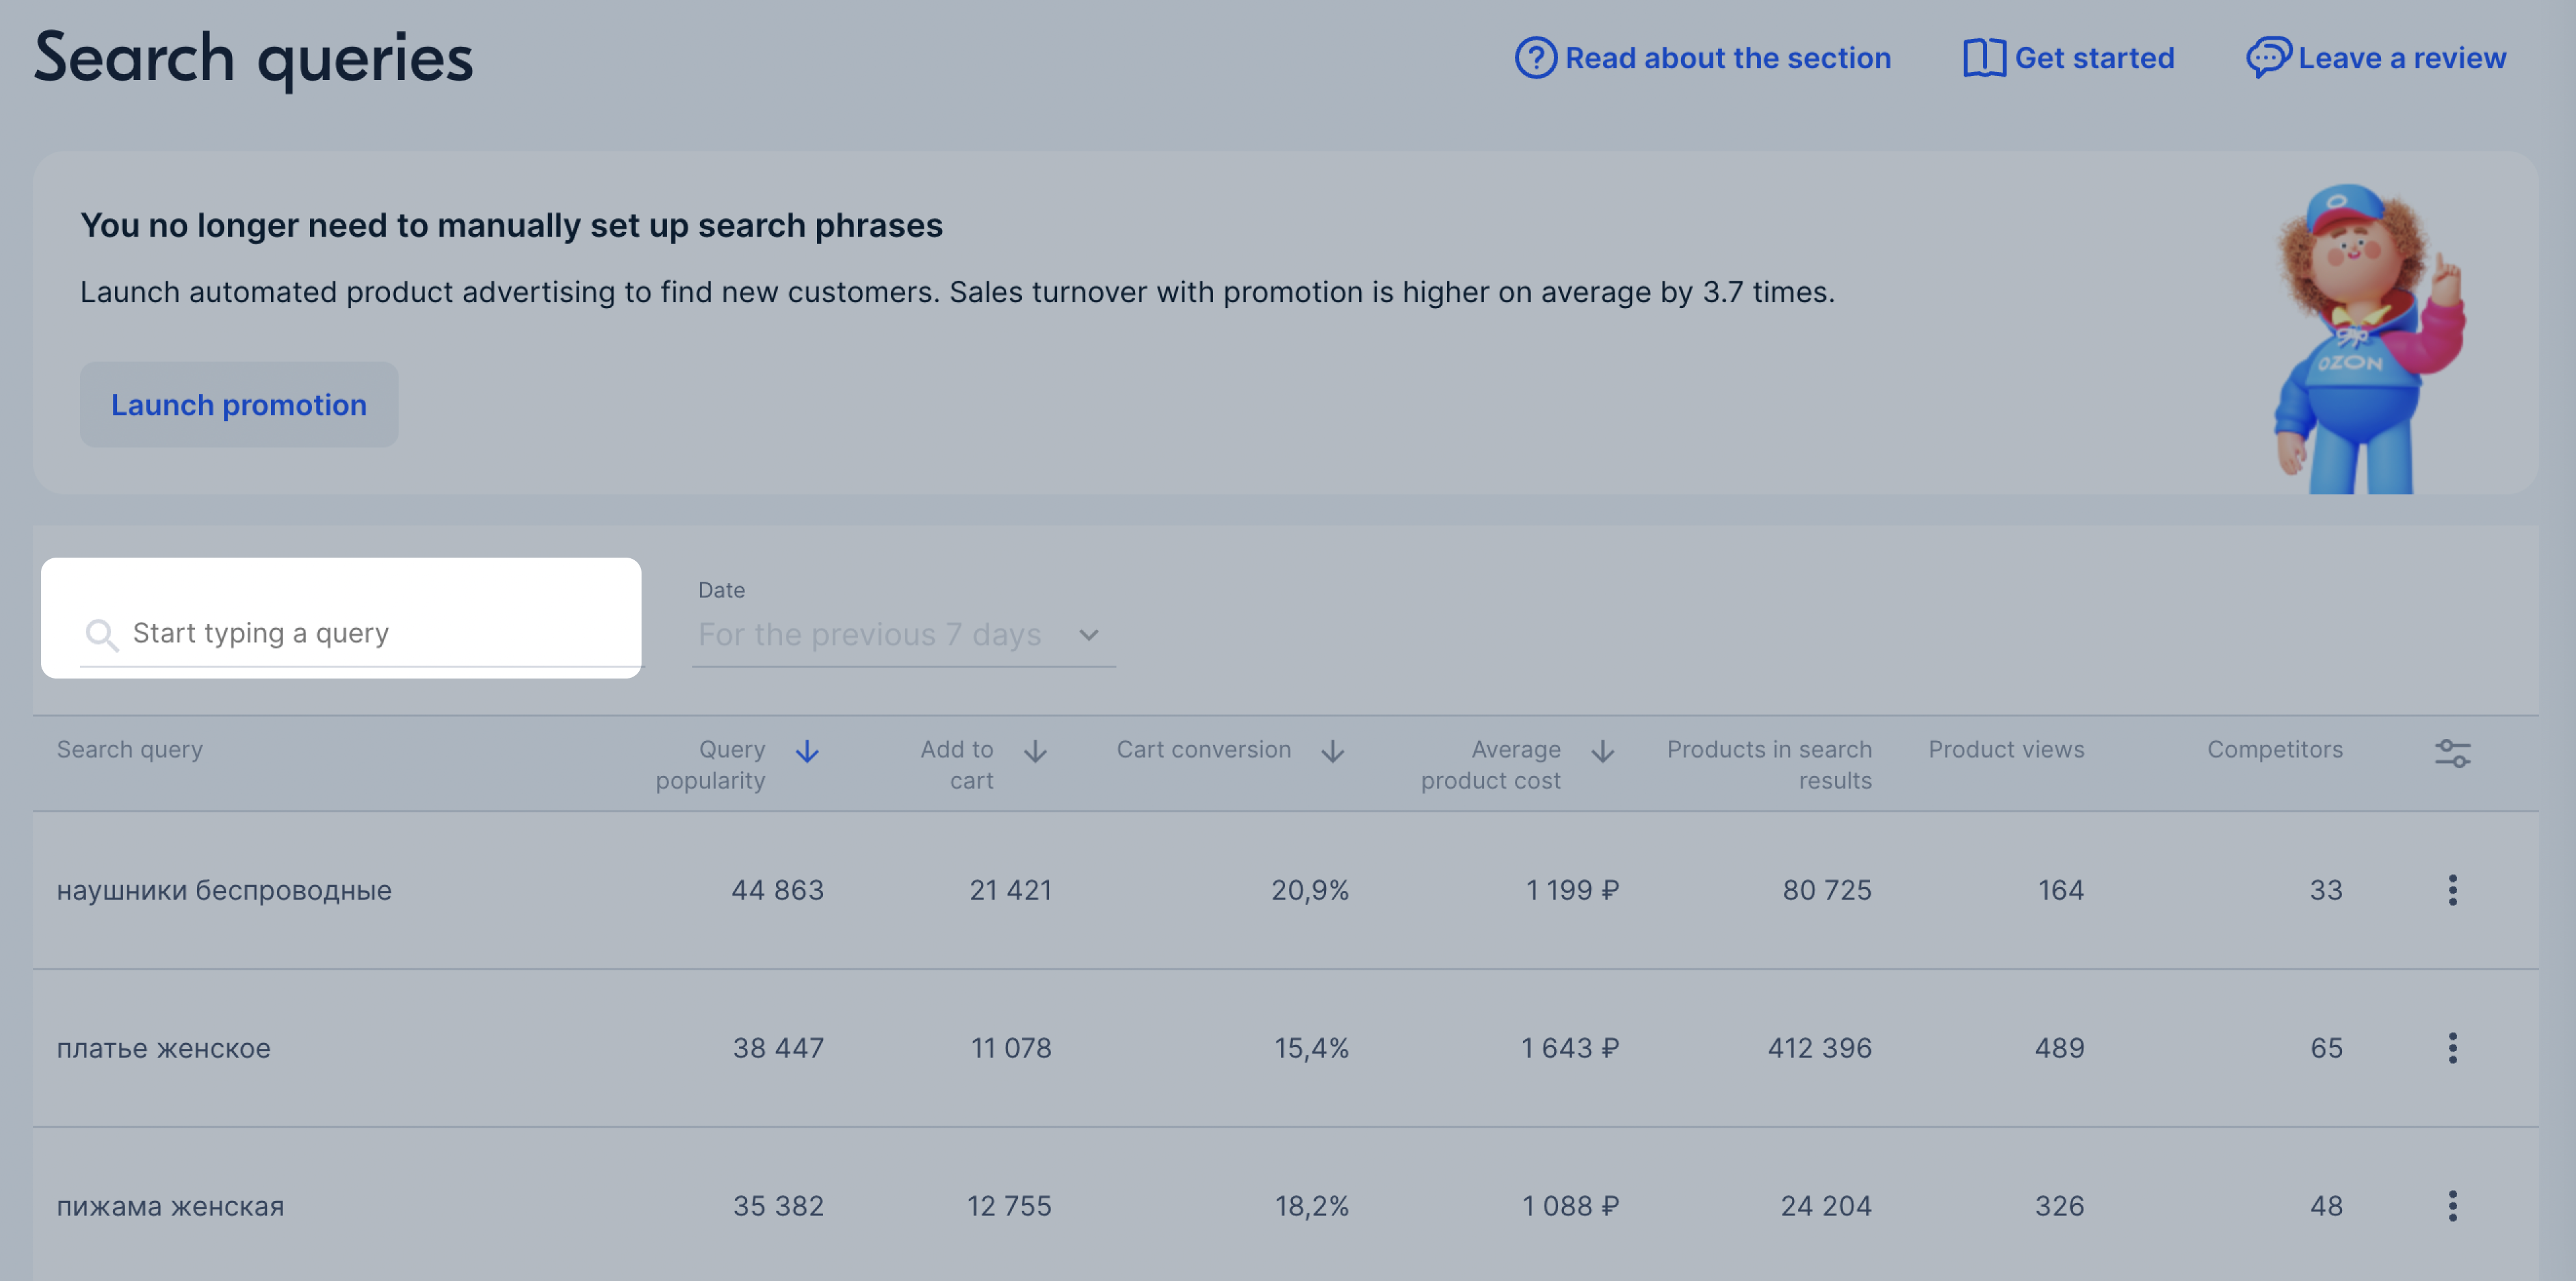Click the Leave a review chat icon
The width and height of the screenshot is (2576, 1281).
click(x=2268, y=58)
